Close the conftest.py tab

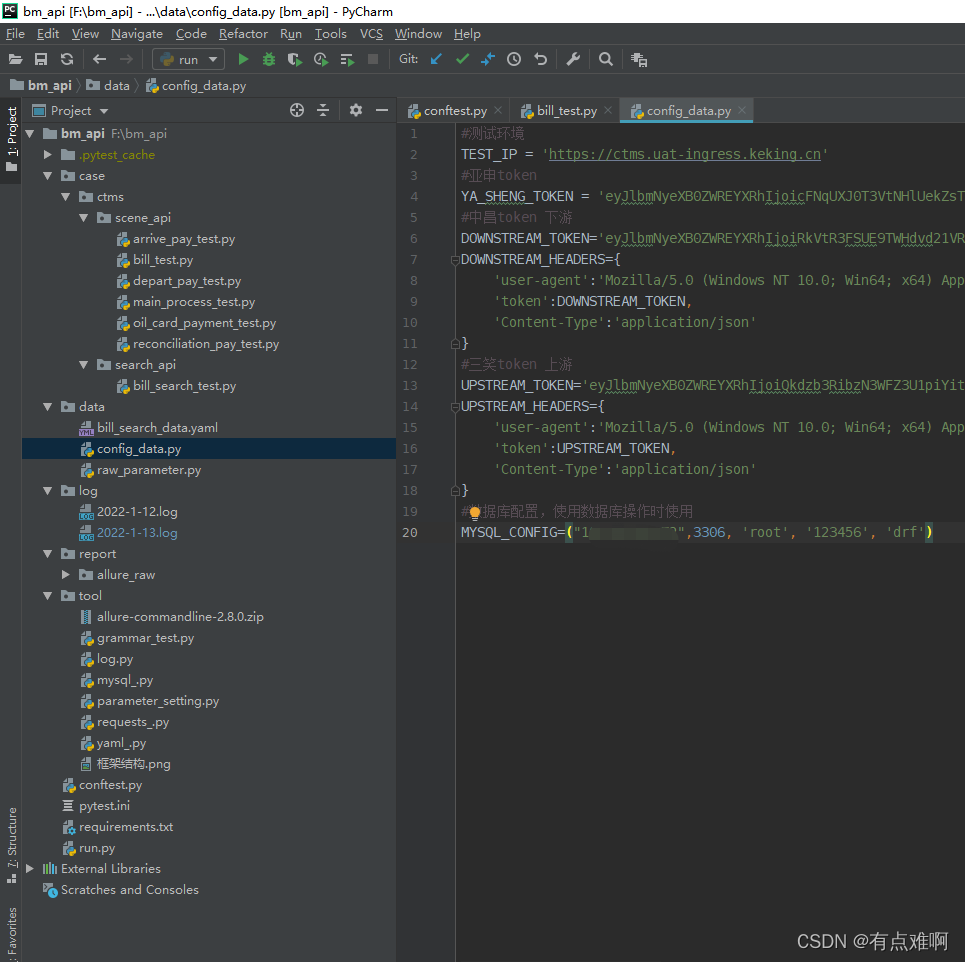[x=498, y=110]
